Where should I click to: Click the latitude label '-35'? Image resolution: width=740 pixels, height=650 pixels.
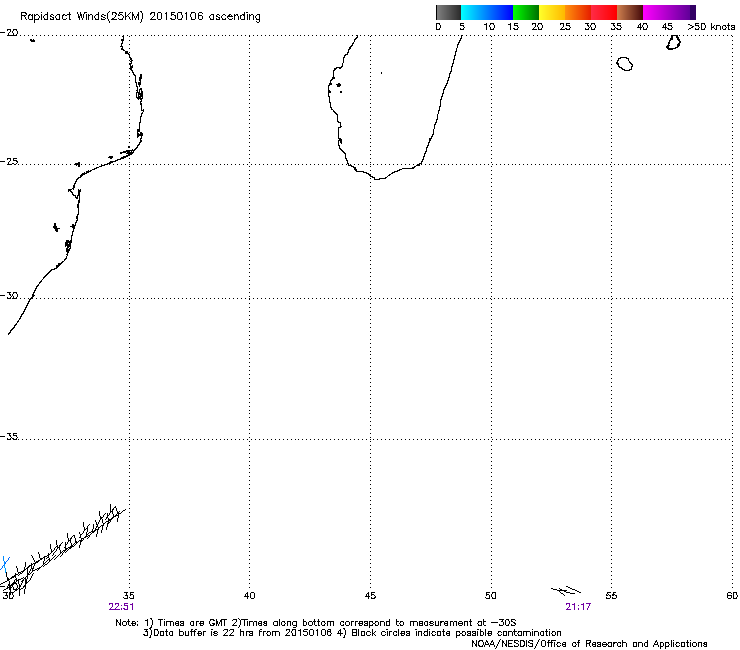tap(9, 436)
